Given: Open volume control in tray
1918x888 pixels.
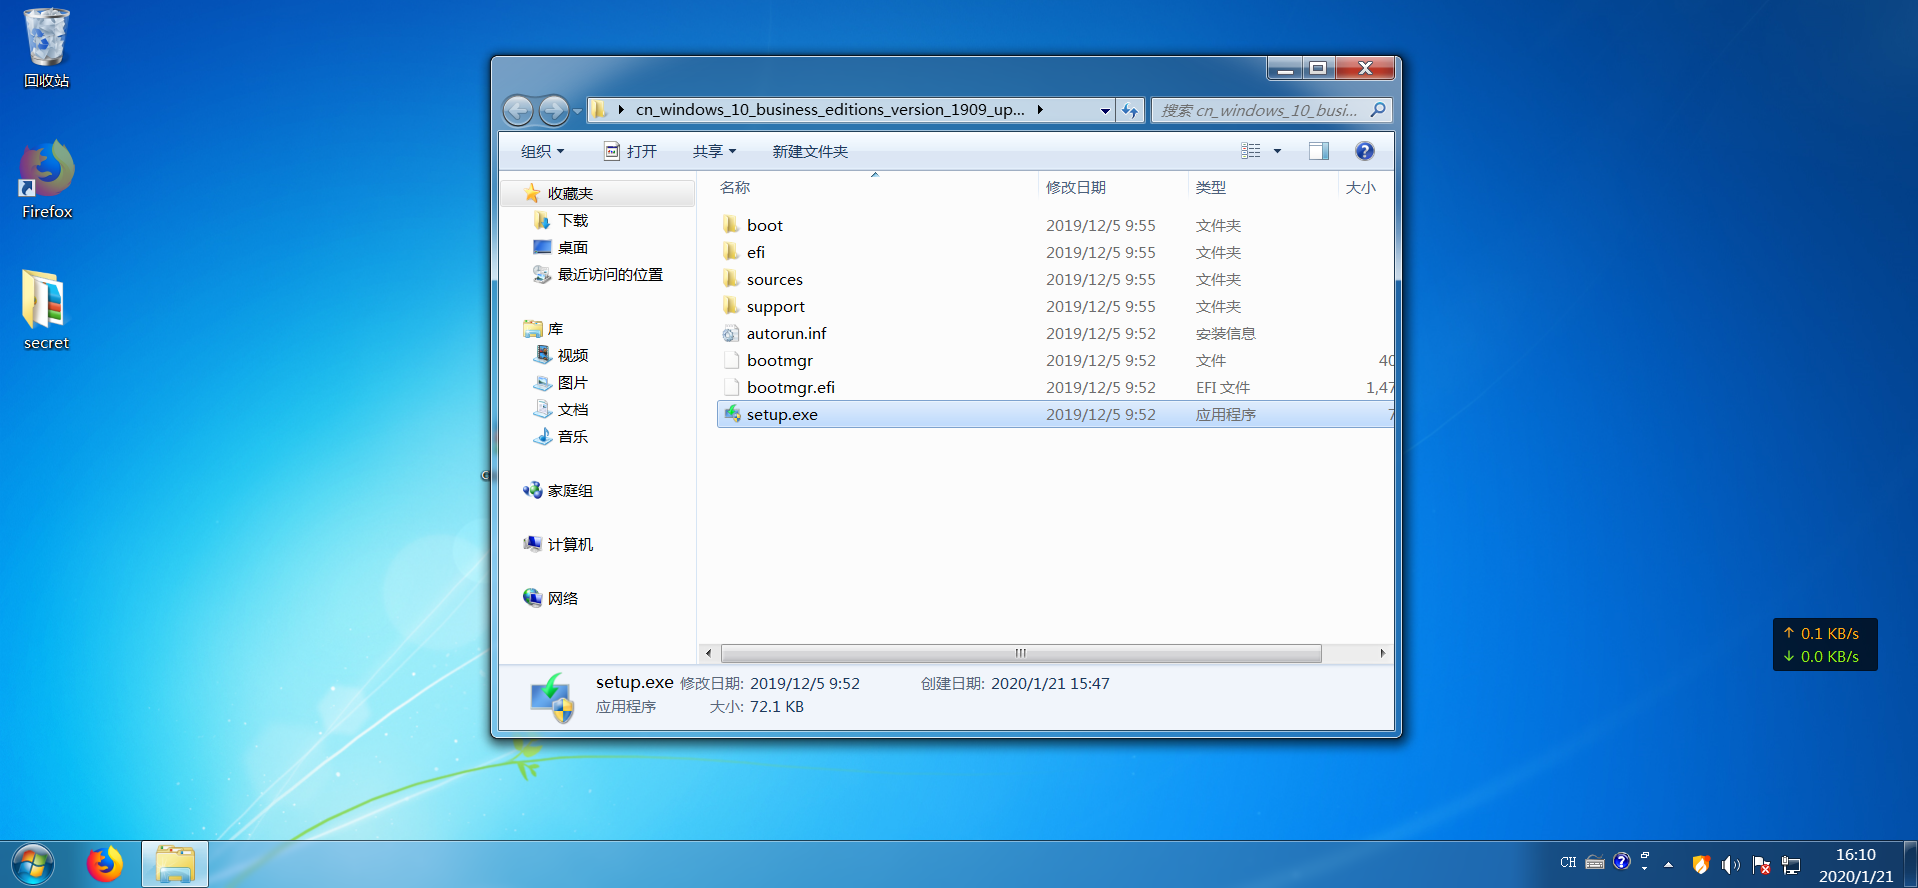Looking at the screenshot, I should pos(1731,865).
